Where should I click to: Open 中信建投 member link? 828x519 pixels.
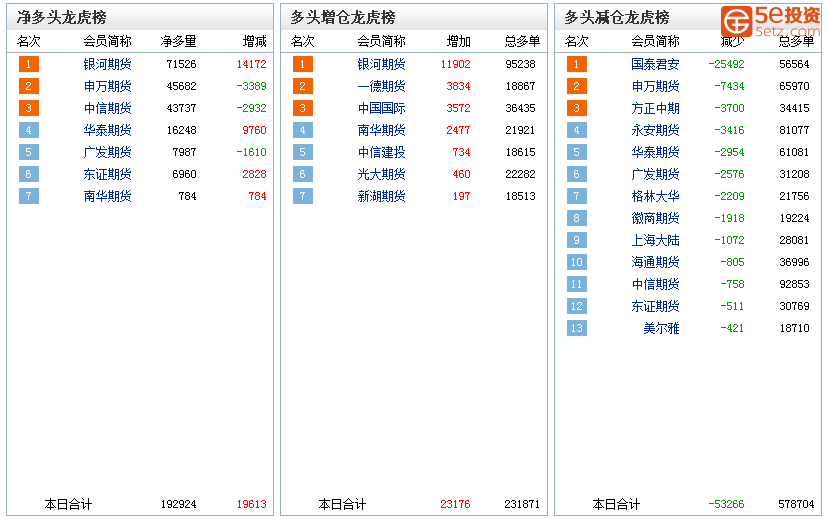click(381, 152)
